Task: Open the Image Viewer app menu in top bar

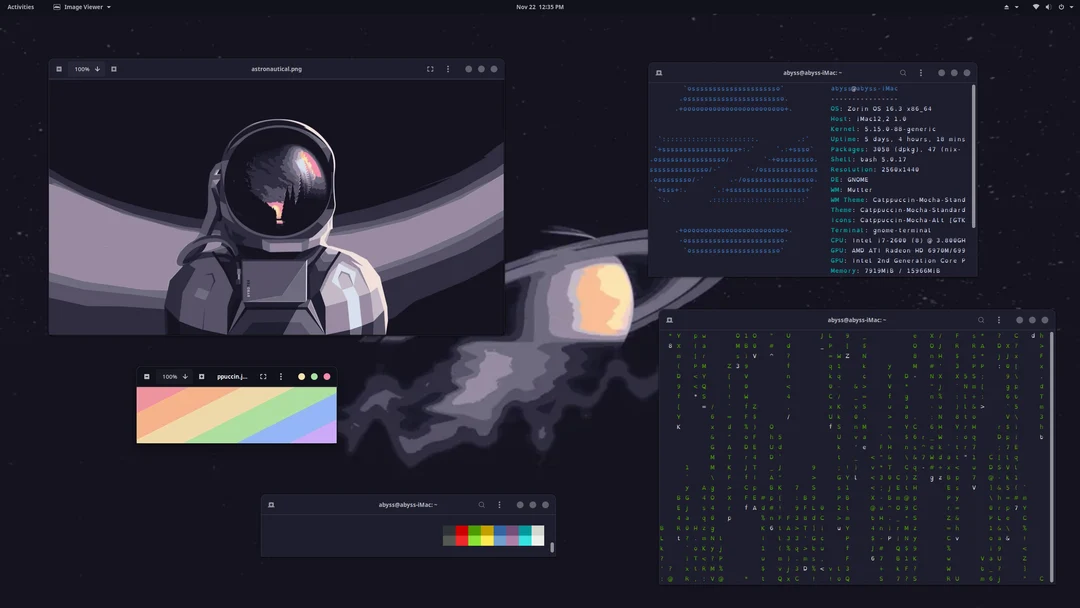Action: pyautogui.click(x=81, y=7)
